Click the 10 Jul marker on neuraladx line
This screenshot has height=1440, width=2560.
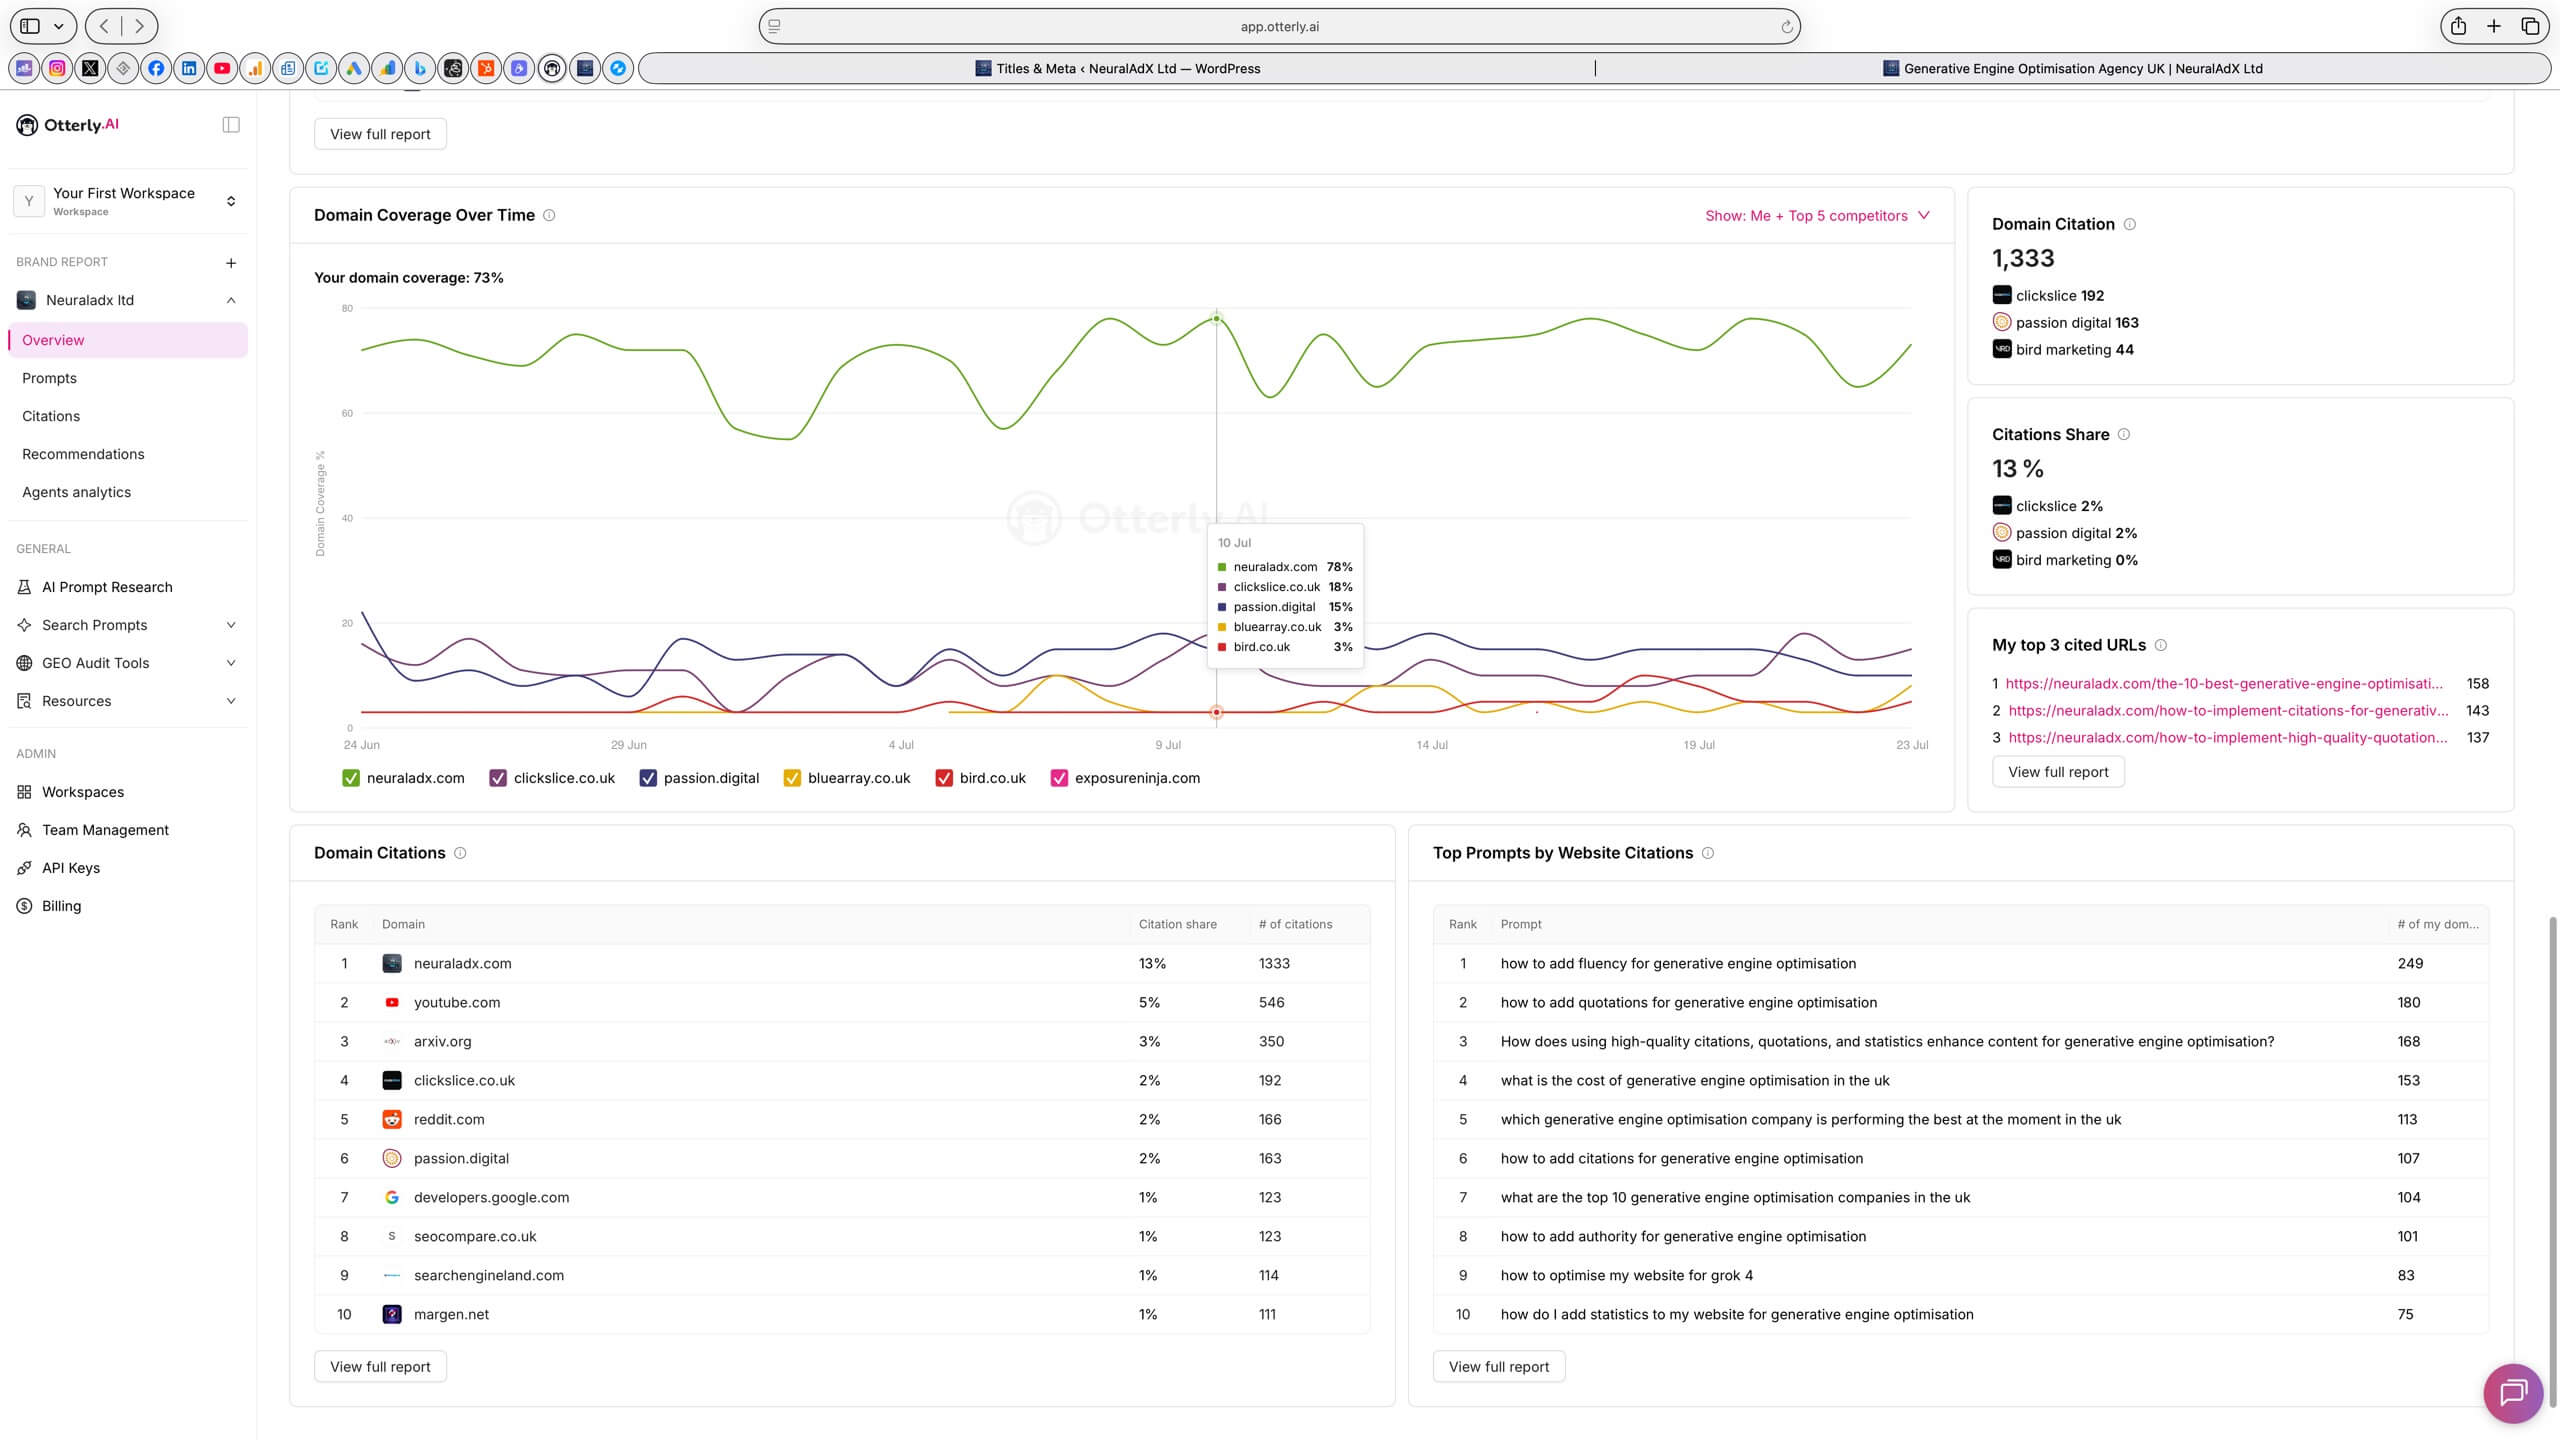click(1216, 319)
